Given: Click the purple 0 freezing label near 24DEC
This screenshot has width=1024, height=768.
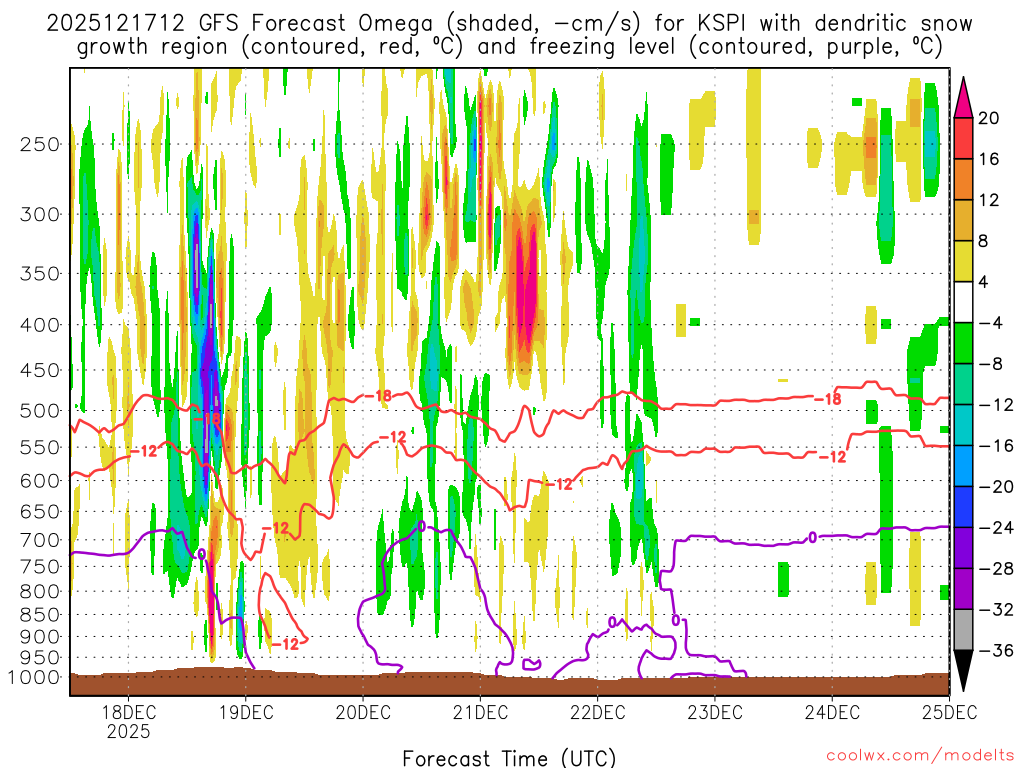Looking at the screenshot, I should [x=812, y=537].
